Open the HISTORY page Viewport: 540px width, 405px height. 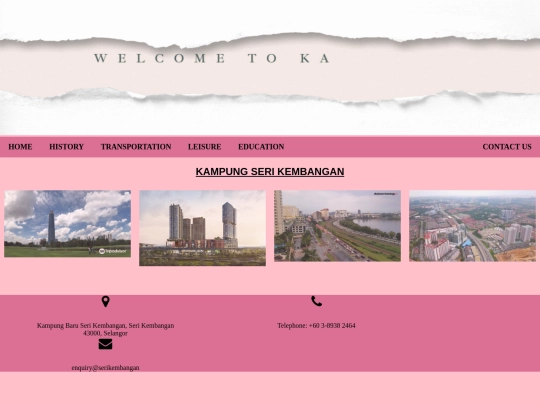66,147
